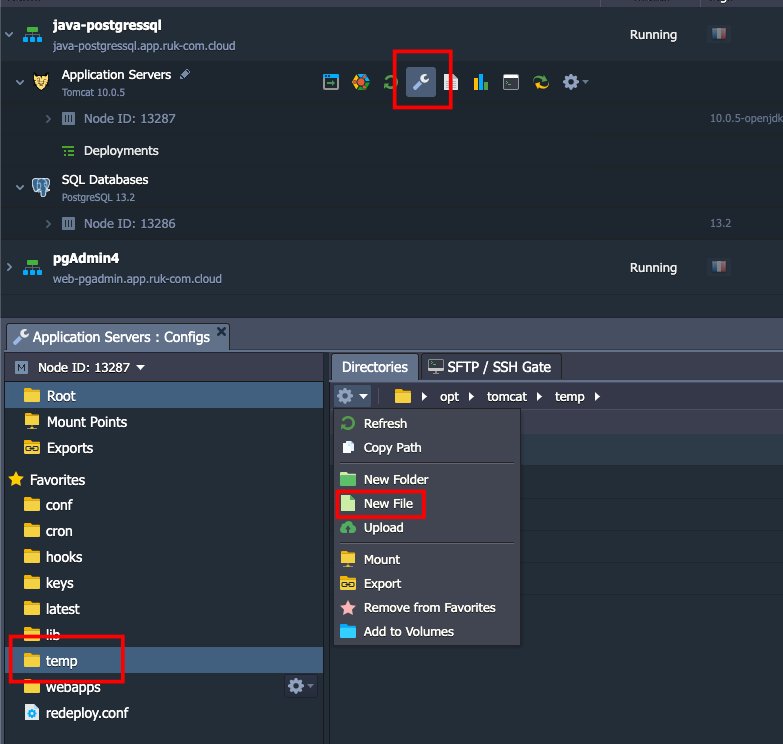Screen dimensions: 783x744
Task: Collapse the java-postgressql environment
Action: click(x=9, y=34)
